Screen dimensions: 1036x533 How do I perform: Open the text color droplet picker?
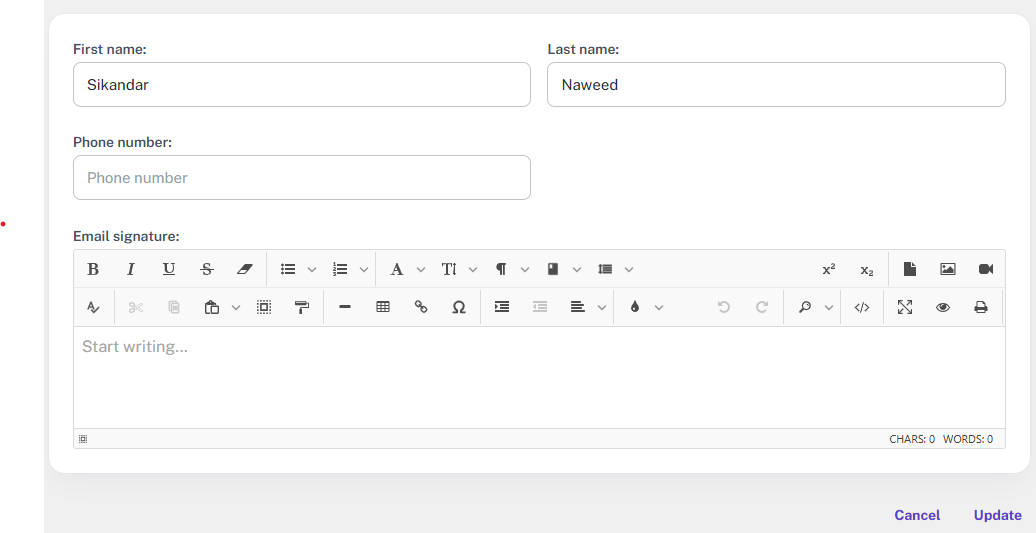click(634, 307)
